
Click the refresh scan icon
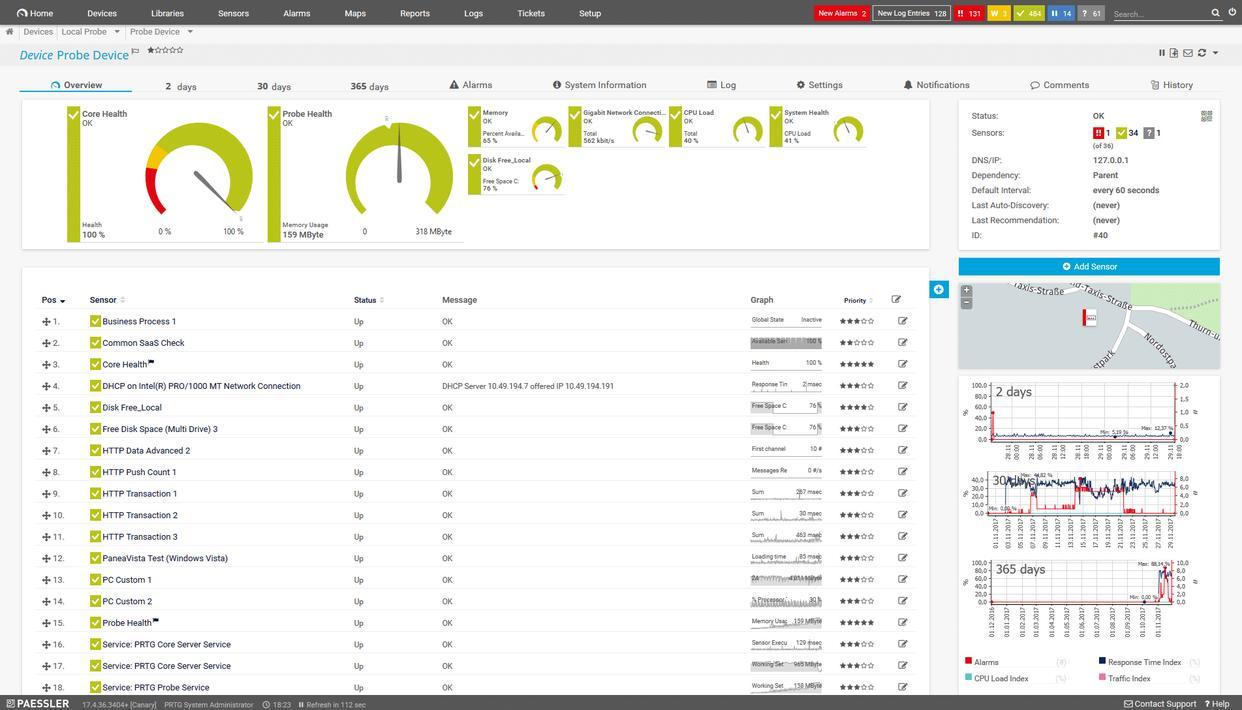(x=1202, y=53)
